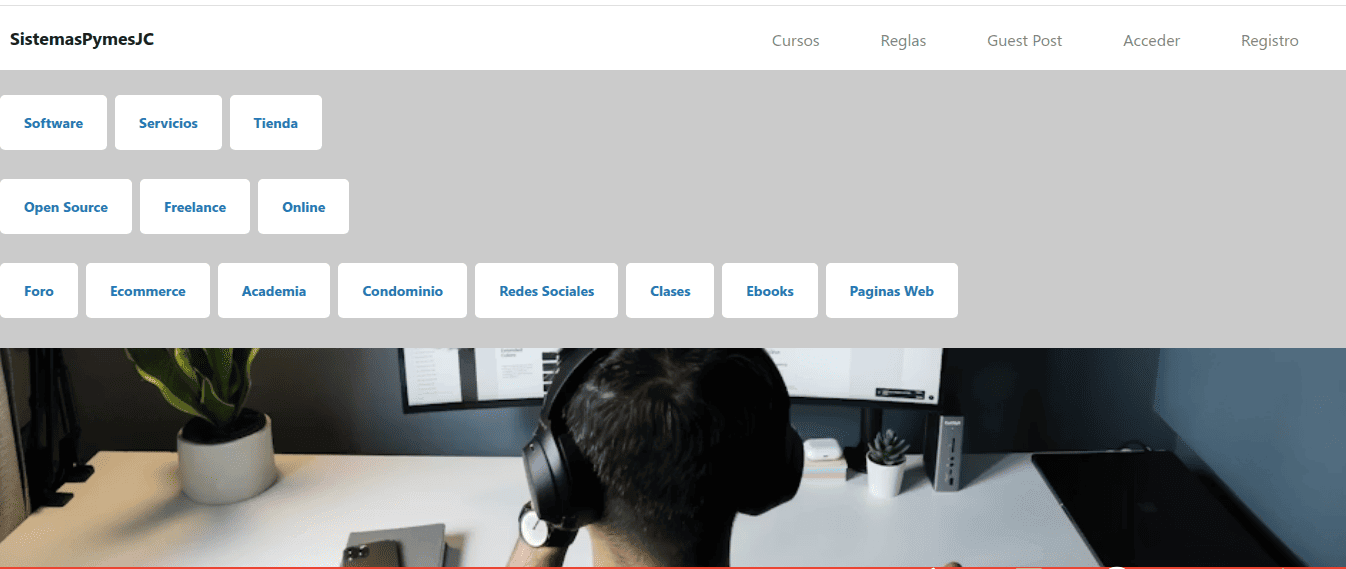Open the Freelance category

pyautogui.click(x=195, y=207)
